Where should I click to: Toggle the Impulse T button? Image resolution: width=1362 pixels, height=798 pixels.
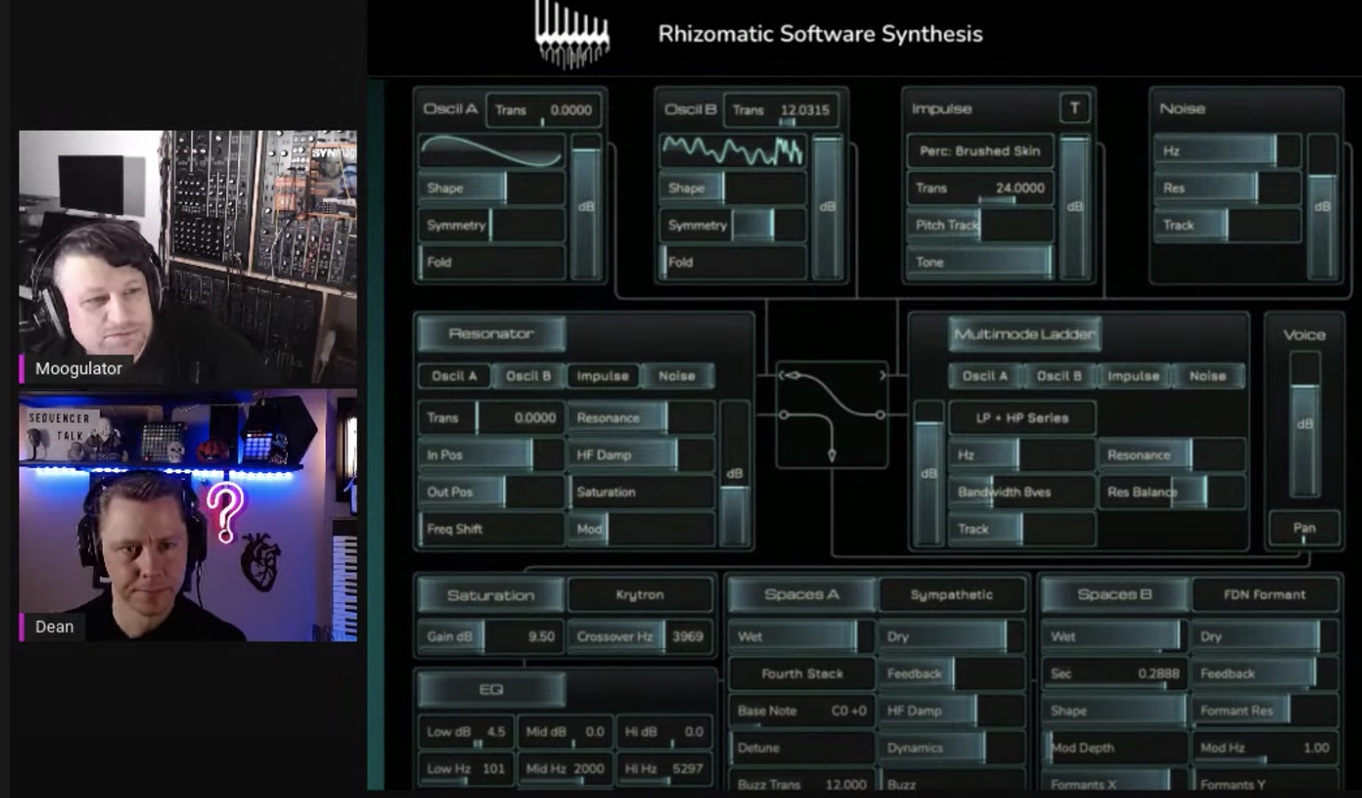1074,109
